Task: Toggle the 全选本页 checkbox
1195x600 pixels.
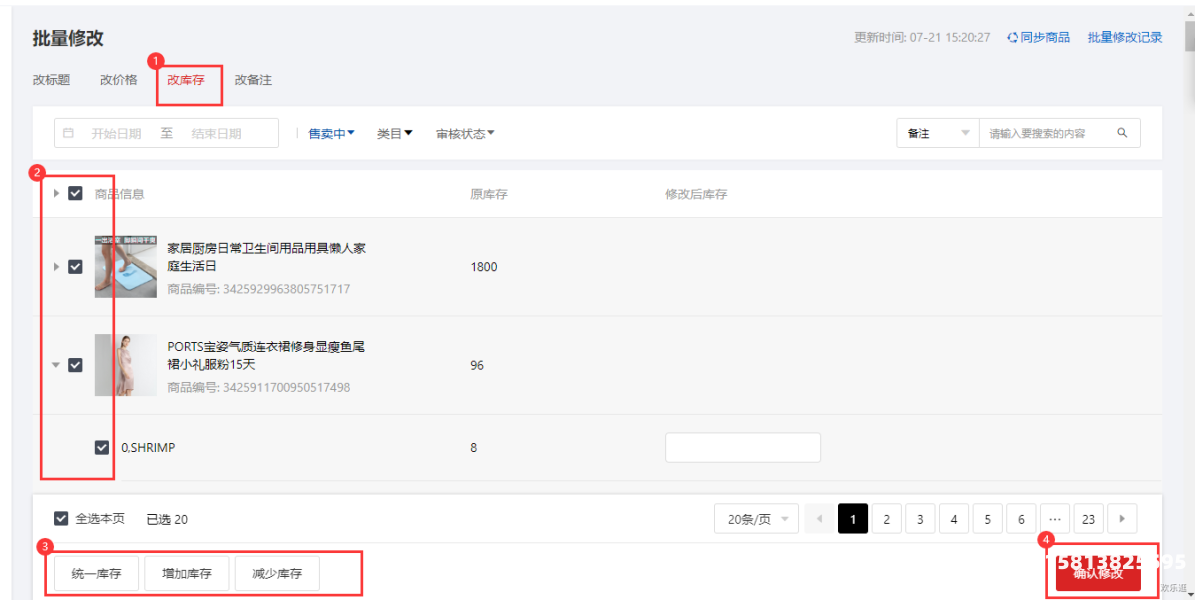Action: tap(62, 519)
